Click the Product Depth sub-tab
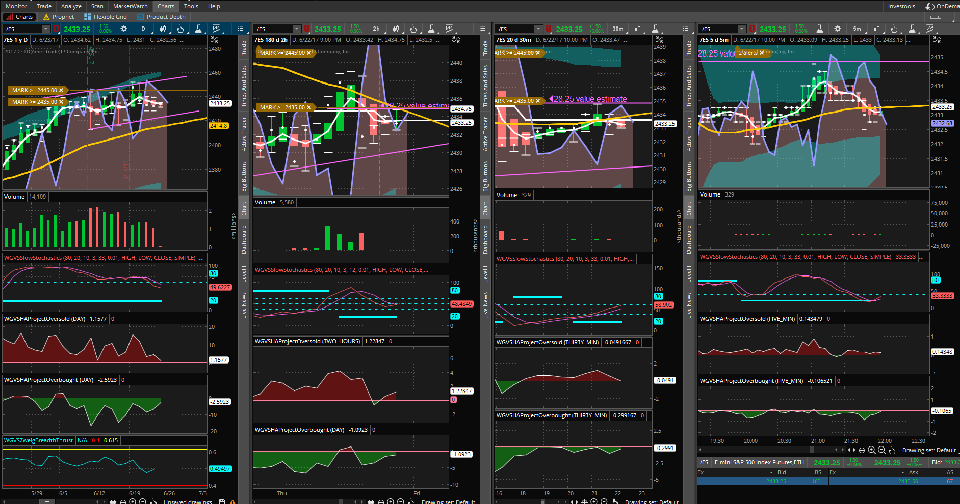Viewport: 960px width, 504px height. click(160, 17)
